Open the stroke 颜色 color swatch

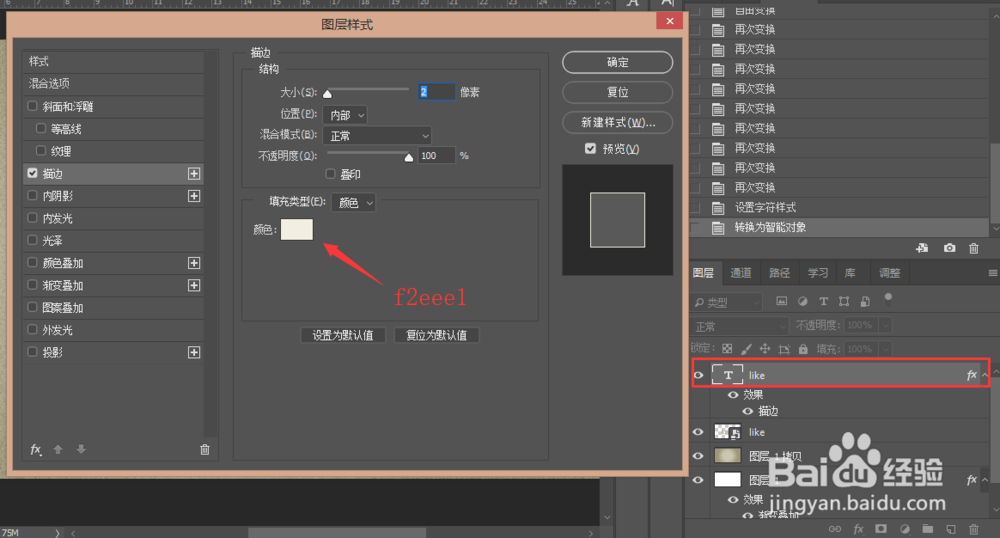pyautogui.click(x=297, y=229)
